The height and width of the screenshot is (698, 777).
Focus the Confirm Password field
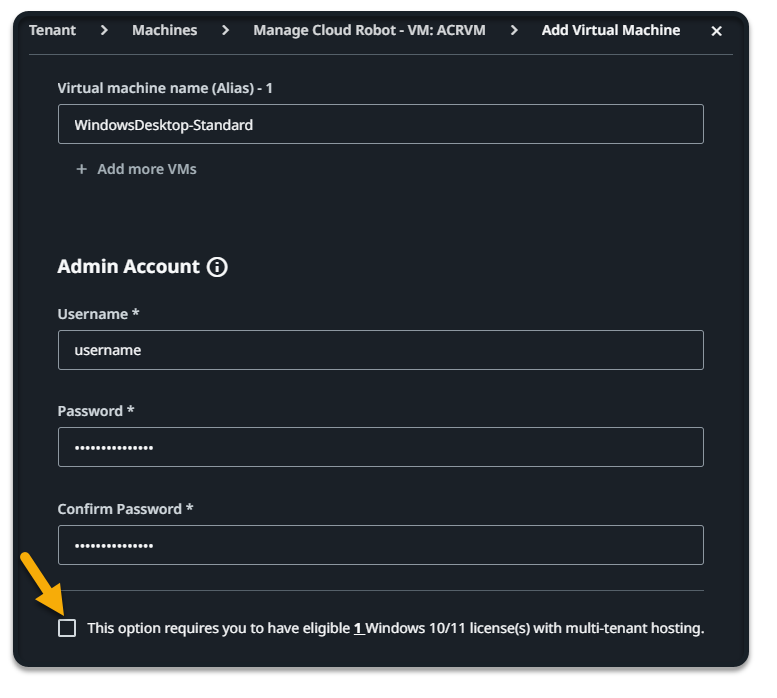coord(381,545)
